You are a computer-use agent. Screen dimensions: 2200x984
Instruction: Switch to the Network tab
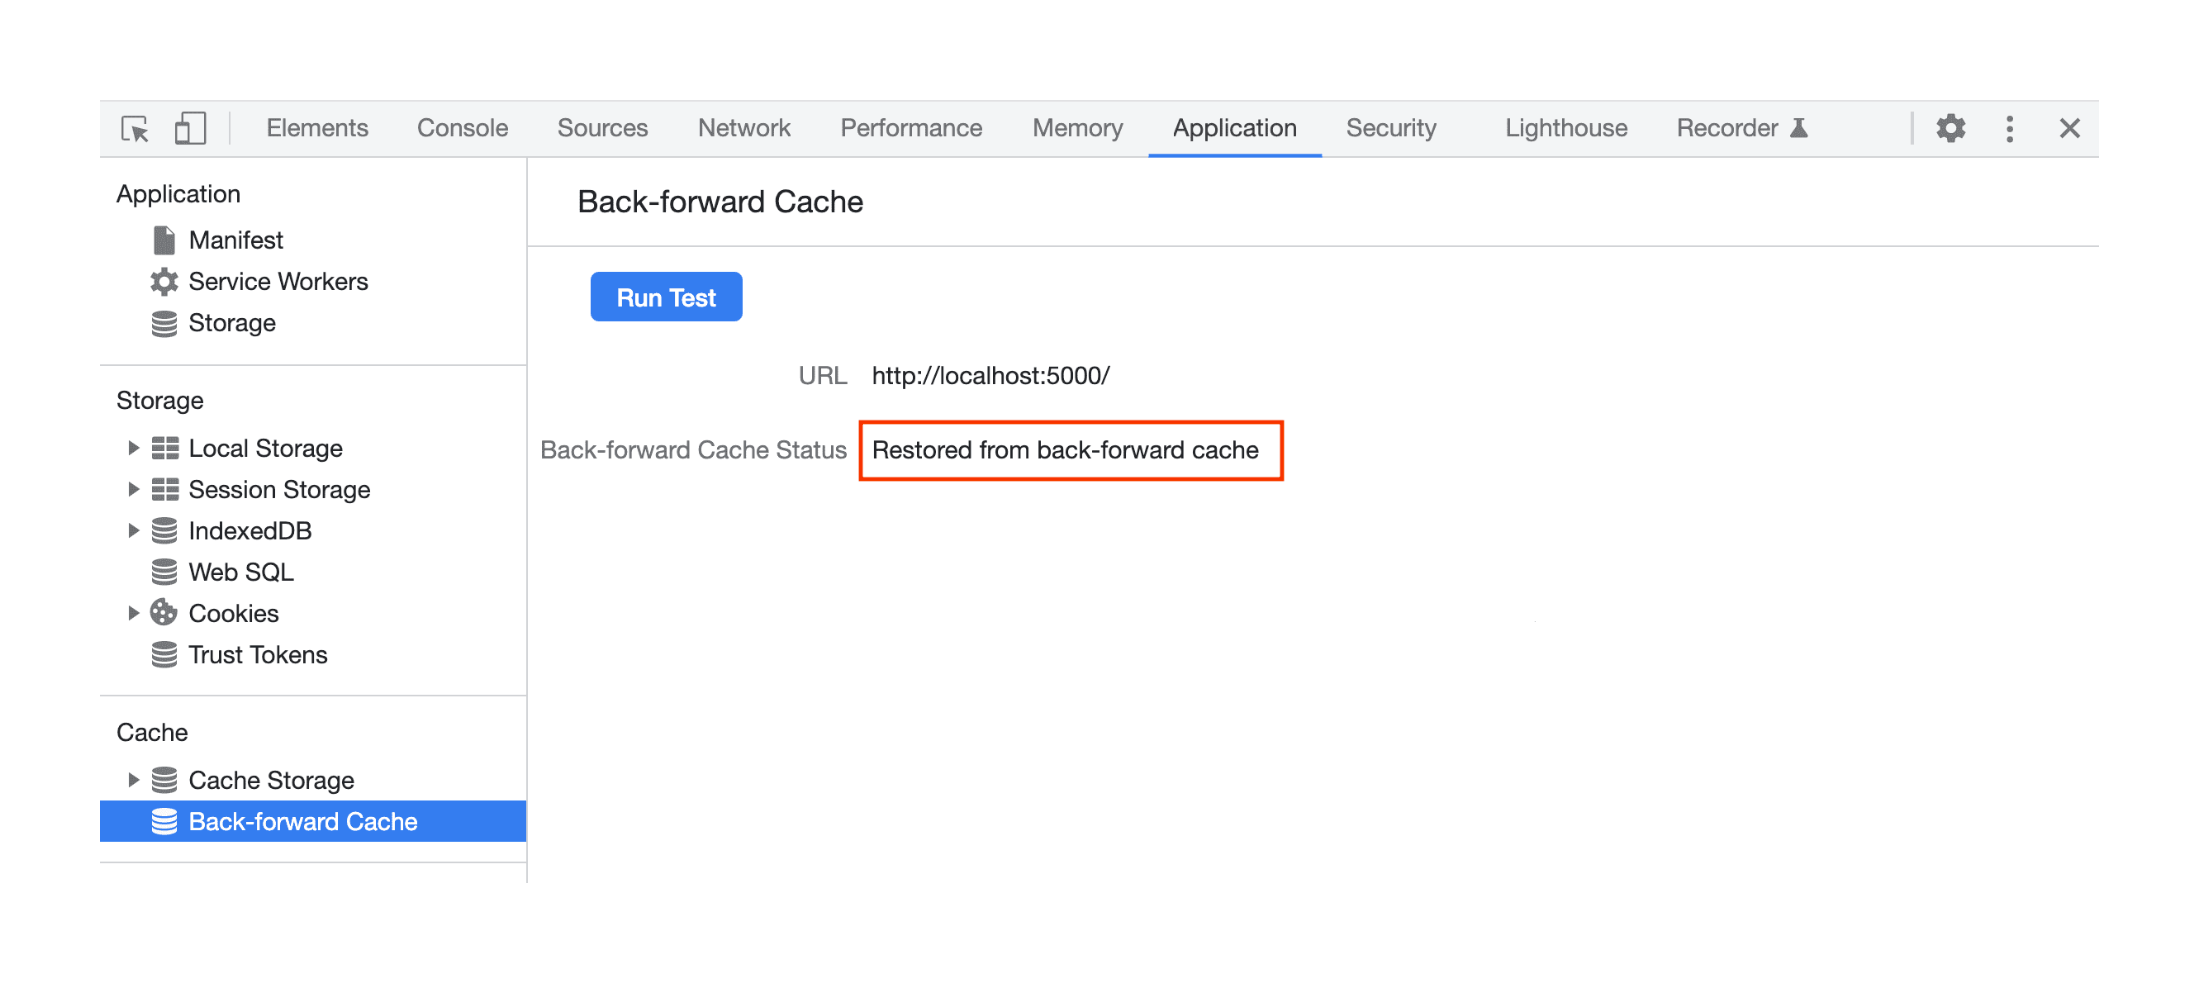(x=744, y=128)
